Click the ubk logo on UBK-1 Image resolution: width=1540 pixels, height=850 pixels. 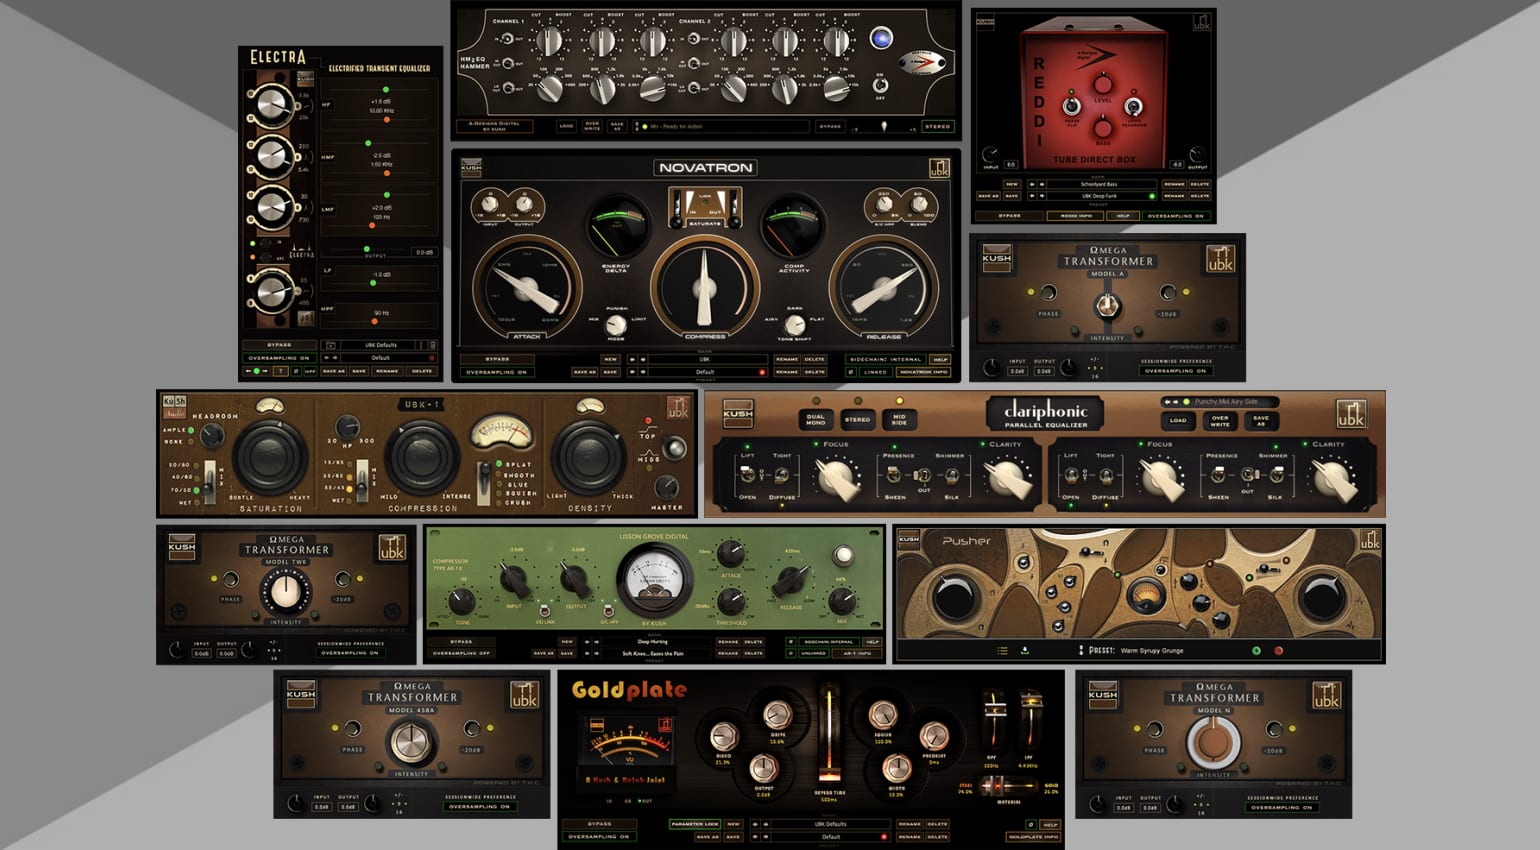pyautogui.click(x=678, y=407)
